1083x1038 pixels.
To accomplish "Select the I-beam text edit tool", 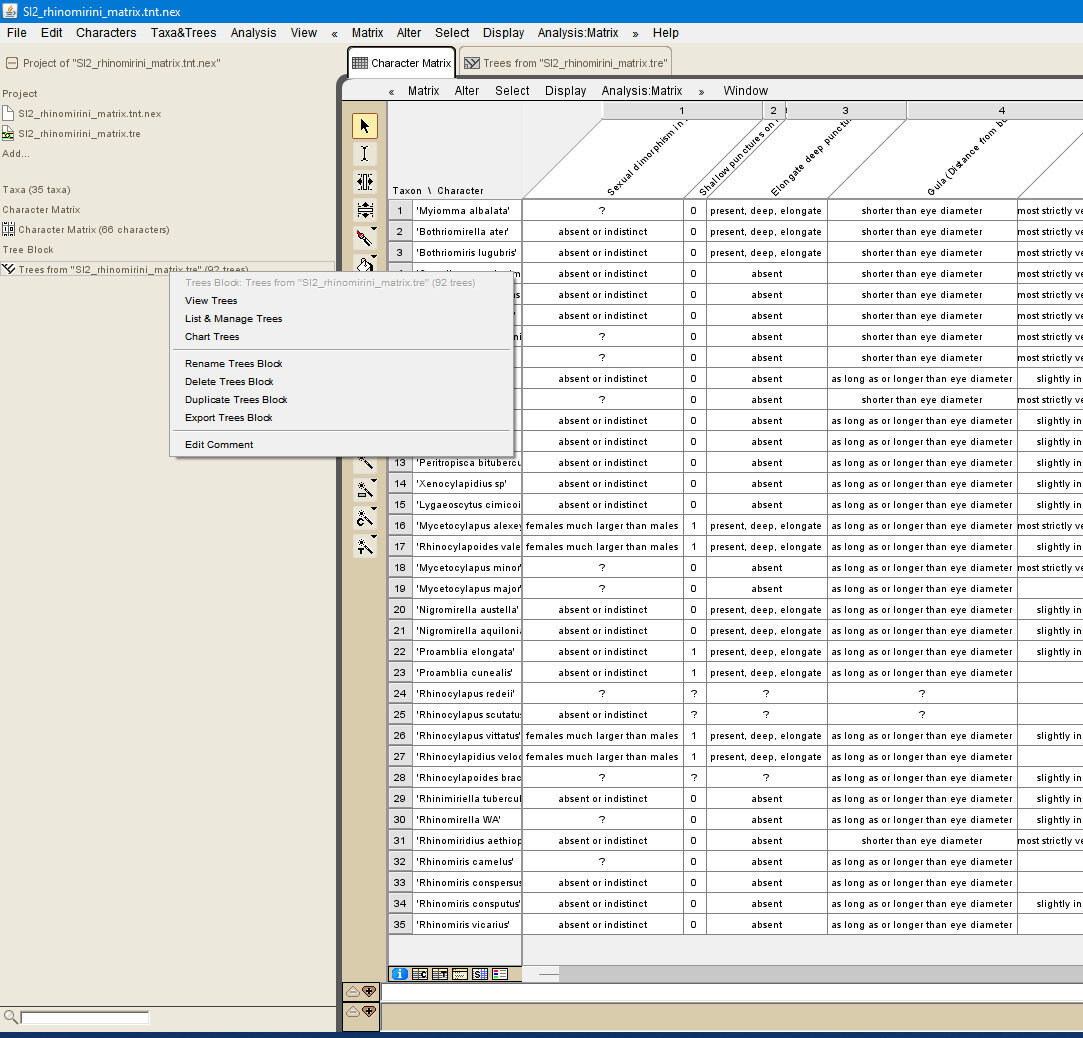I will point(365,153).
